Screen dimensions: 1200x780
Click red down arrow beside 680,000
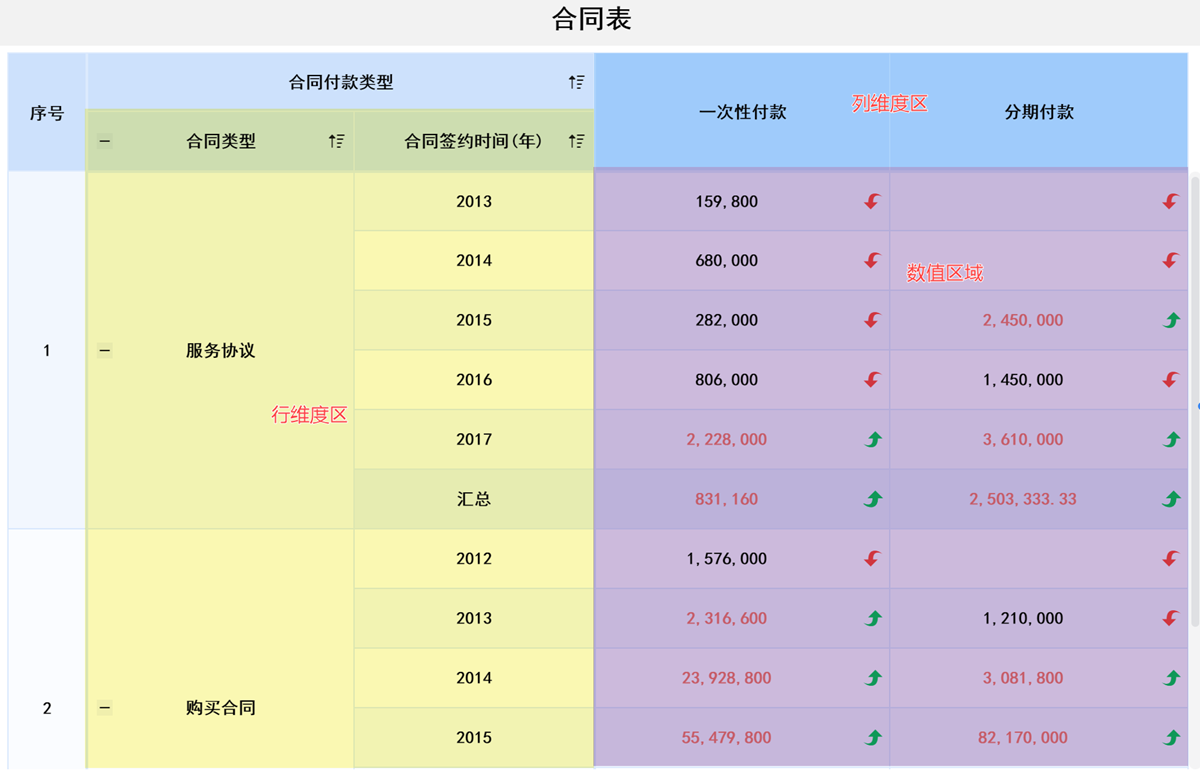click(x=872, y=260)
